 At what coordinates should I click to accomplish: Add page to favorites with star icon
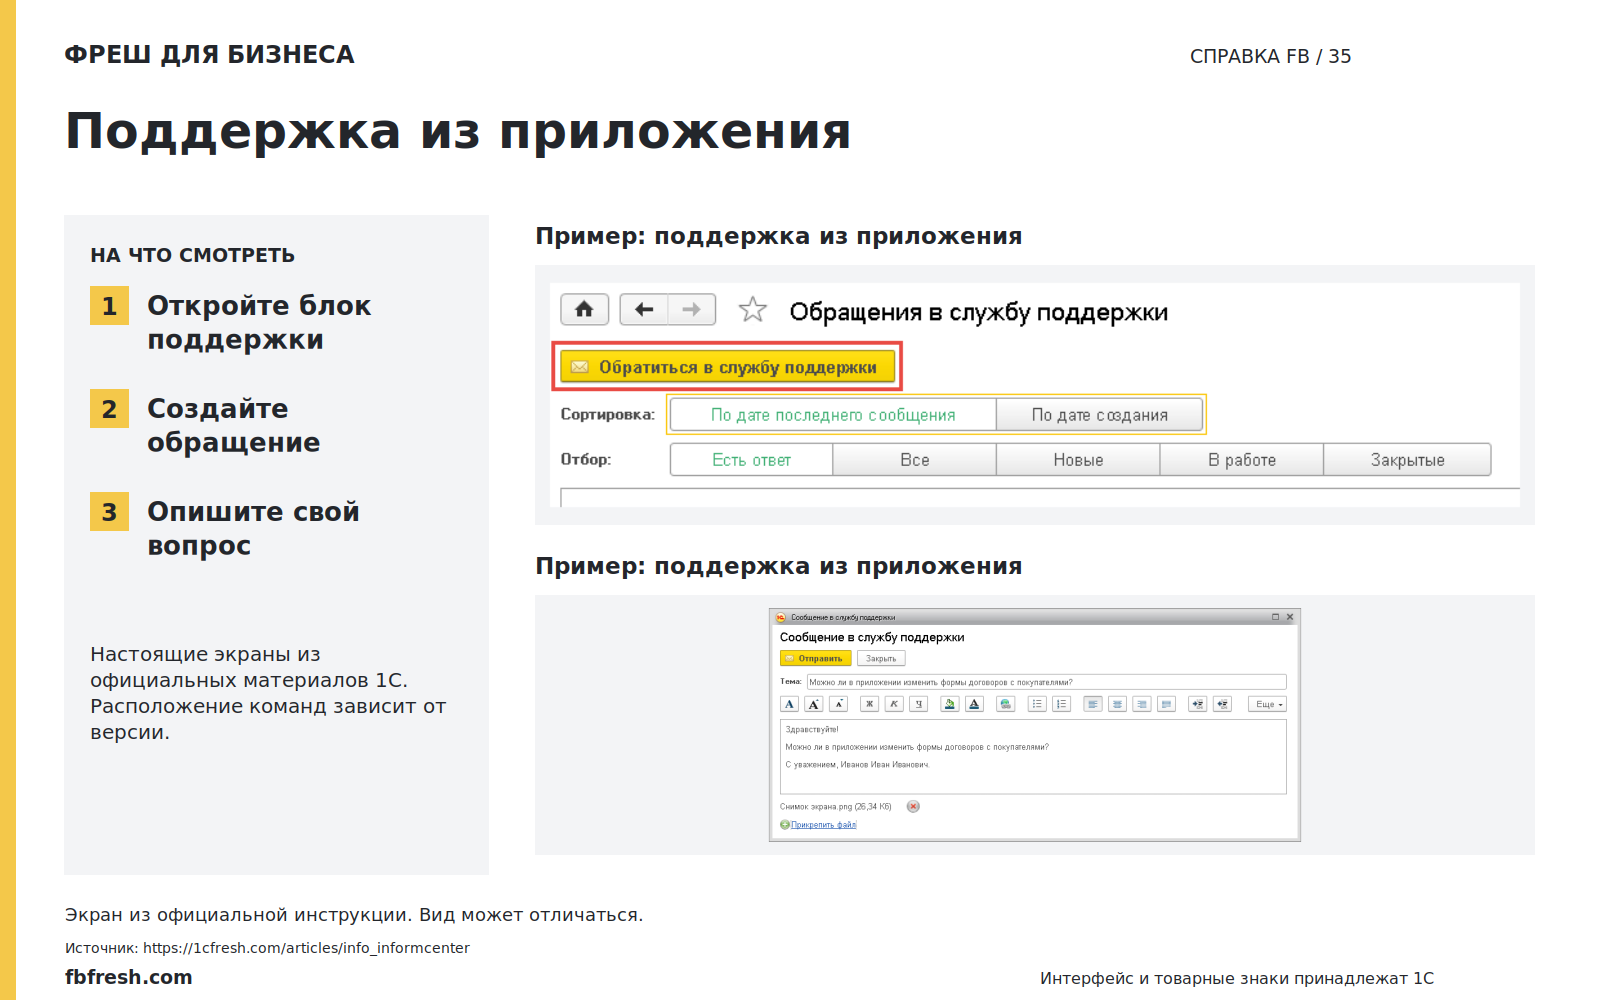point(752,310)
